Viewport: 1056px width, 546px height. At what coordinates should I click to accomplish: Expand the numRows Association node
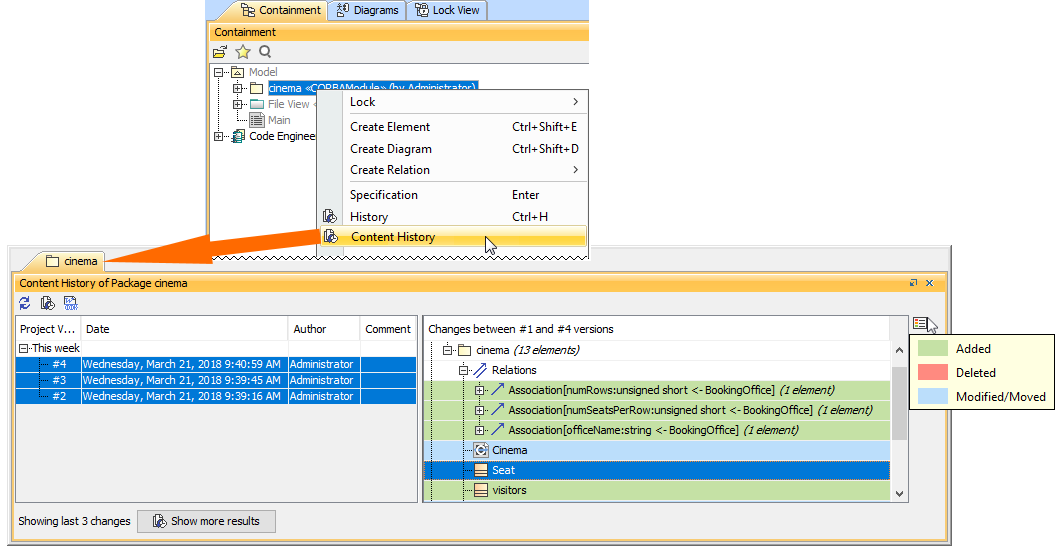pyautogui.click(x=480, y=390)
